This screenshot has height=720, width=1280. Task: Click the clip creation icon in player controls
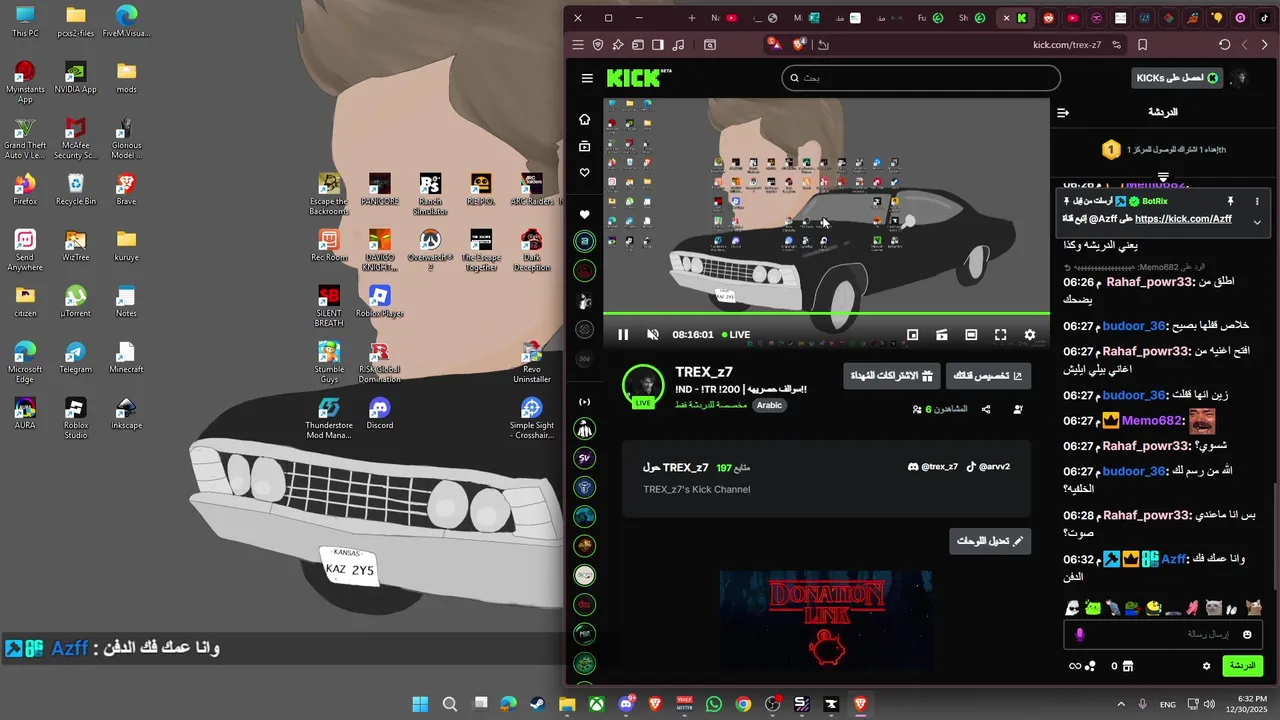[x=941, y=335]
